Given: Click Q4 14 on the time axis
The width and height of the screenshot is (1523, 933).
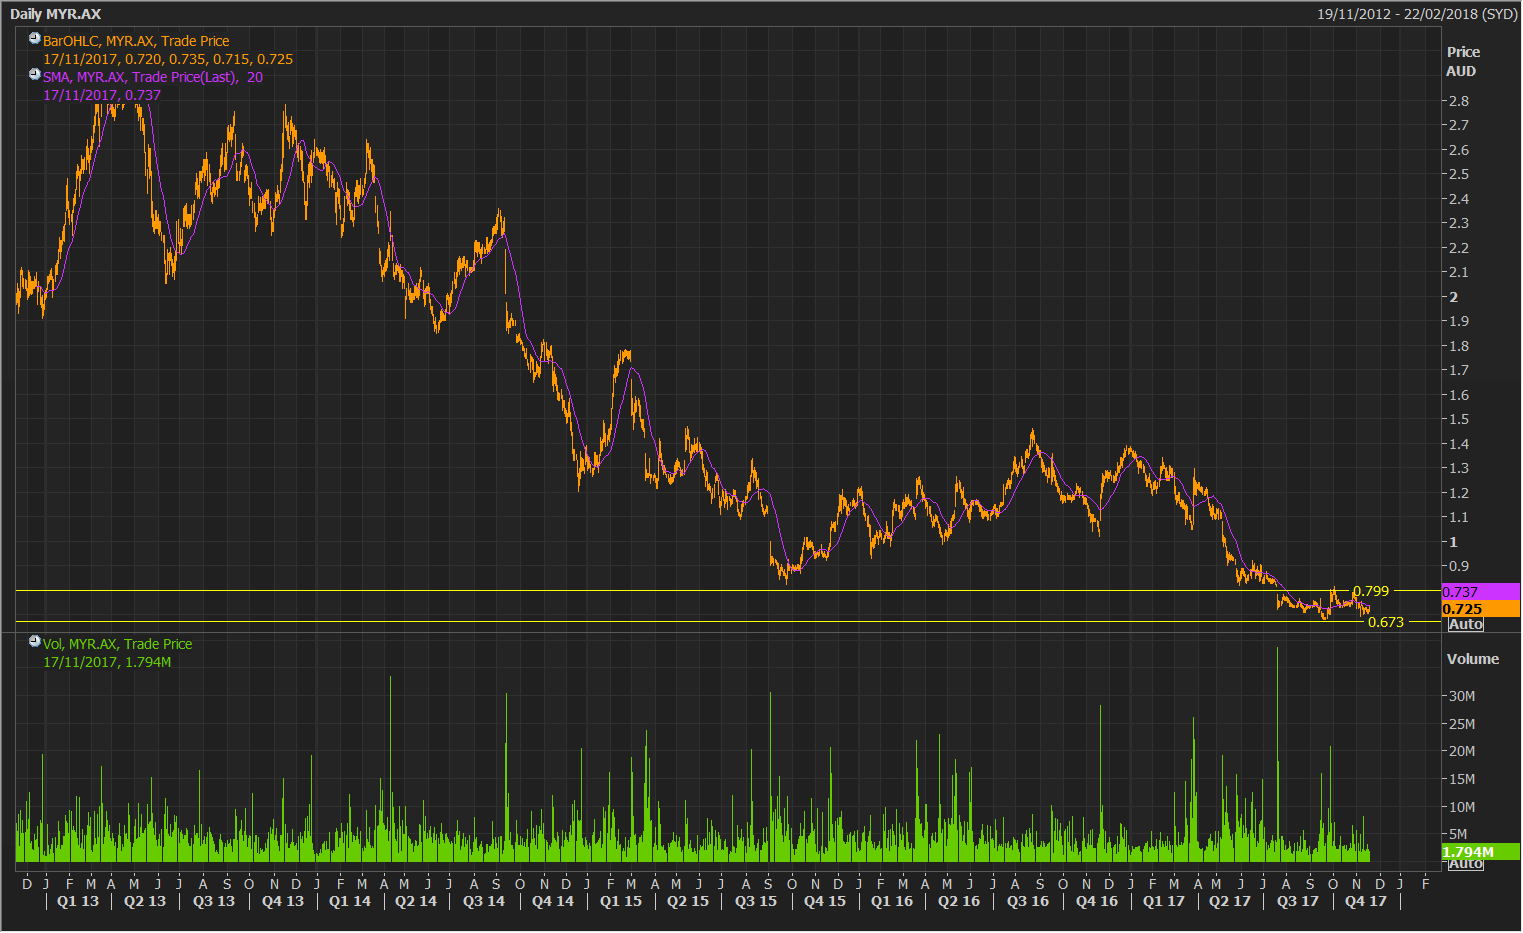Looking at the screenshot, I should pos(553,901).
